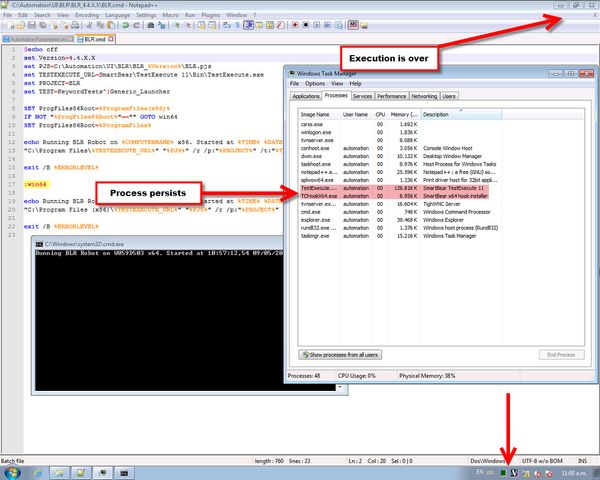Sort processes by Memory column header
This screenshot has width=600, height=480.
coord(404,115)
